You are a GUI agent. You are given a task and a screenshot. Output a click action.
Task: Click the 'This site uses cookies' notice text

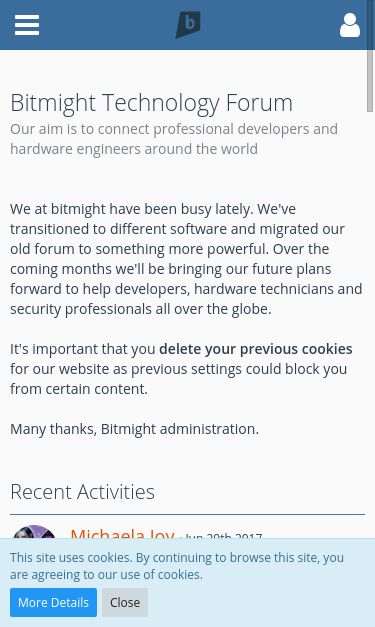[x=177, y=566]
